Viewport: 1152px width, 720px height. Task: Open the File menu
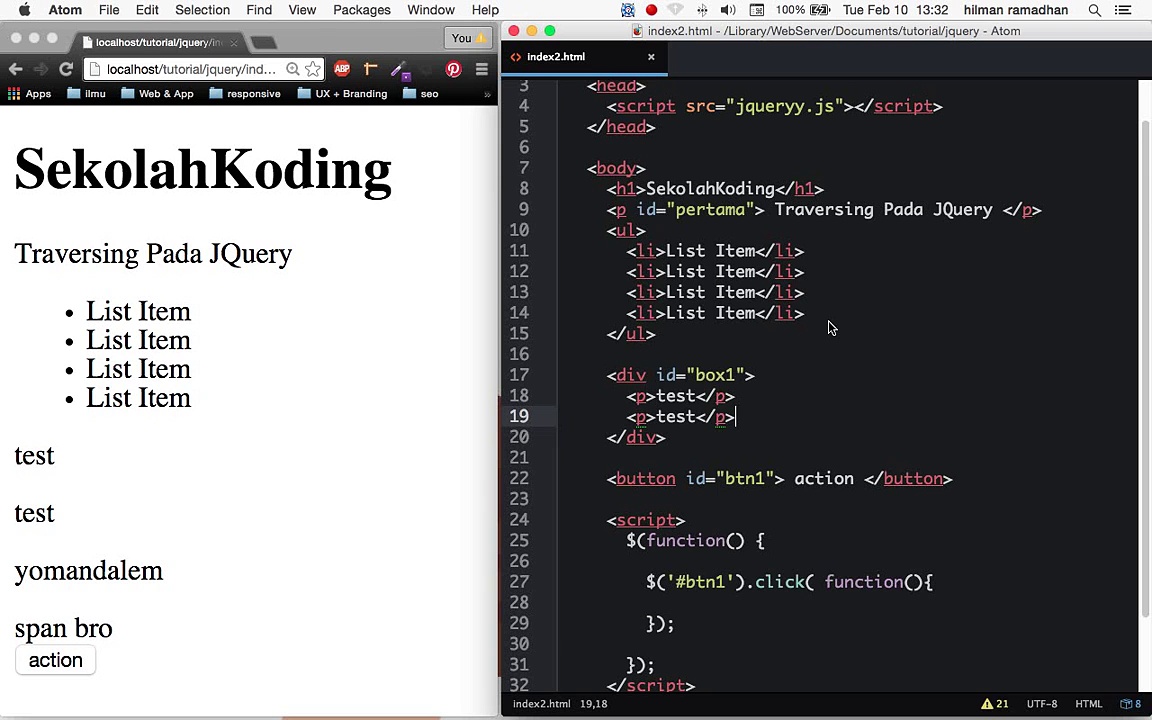tap(109, 10)
